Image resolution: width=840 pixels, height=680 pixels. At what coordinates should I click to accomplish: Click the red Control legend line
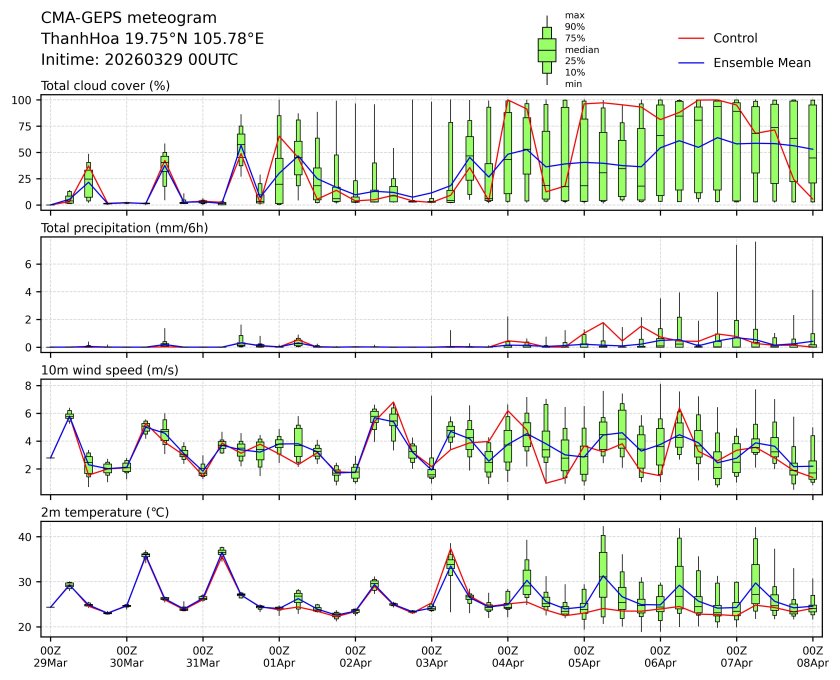(691, 38)
